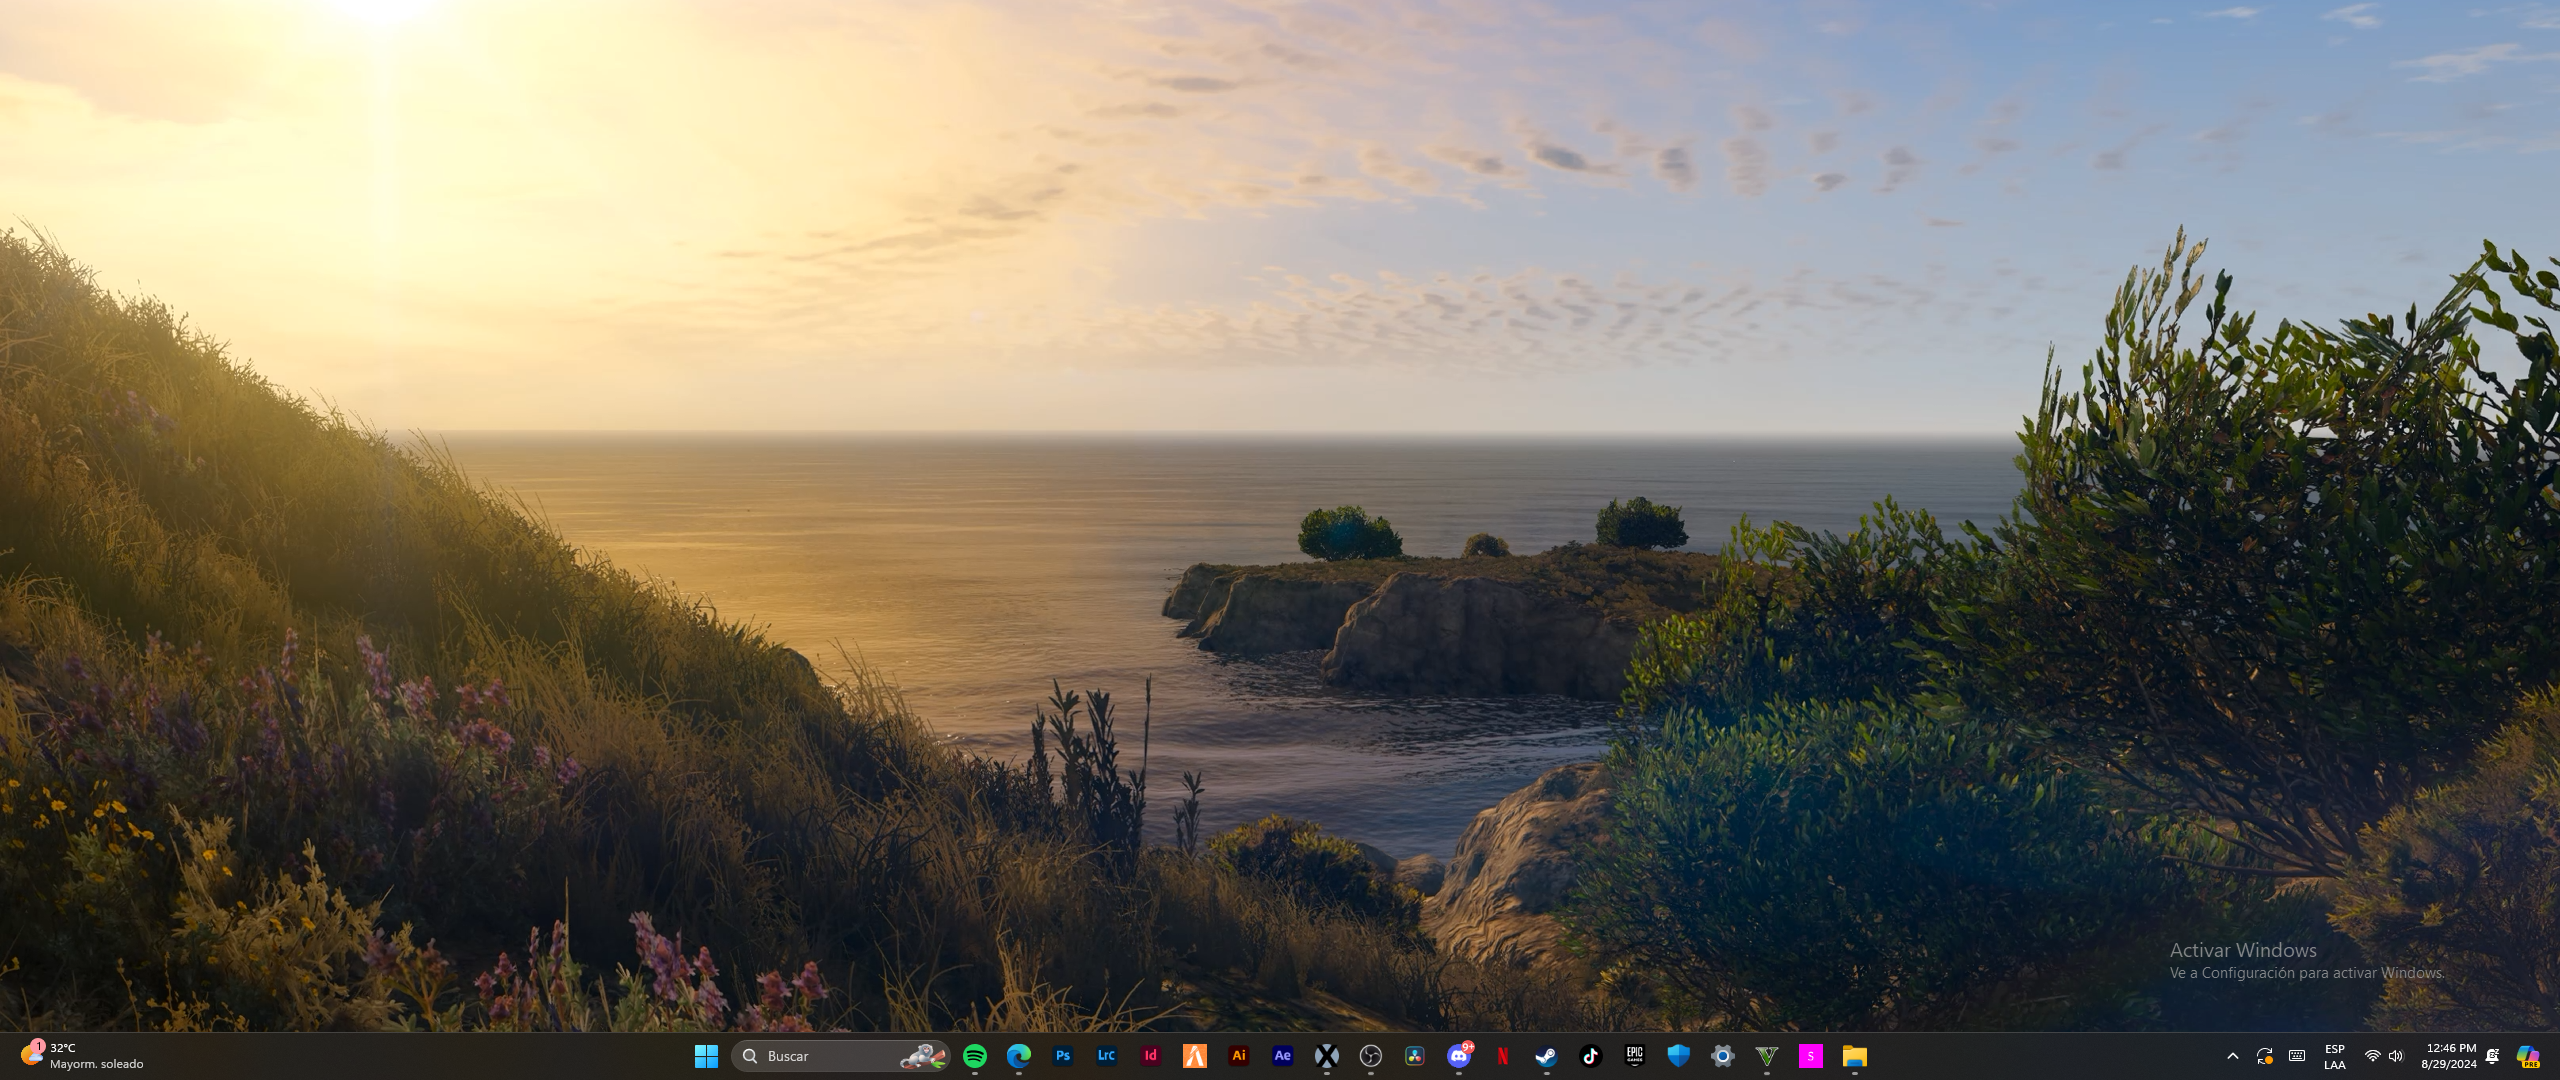This screenshot has width=2560, height=1080.
Task: Open the clock and date flyout
Action: click(x=2449, y=1056)
